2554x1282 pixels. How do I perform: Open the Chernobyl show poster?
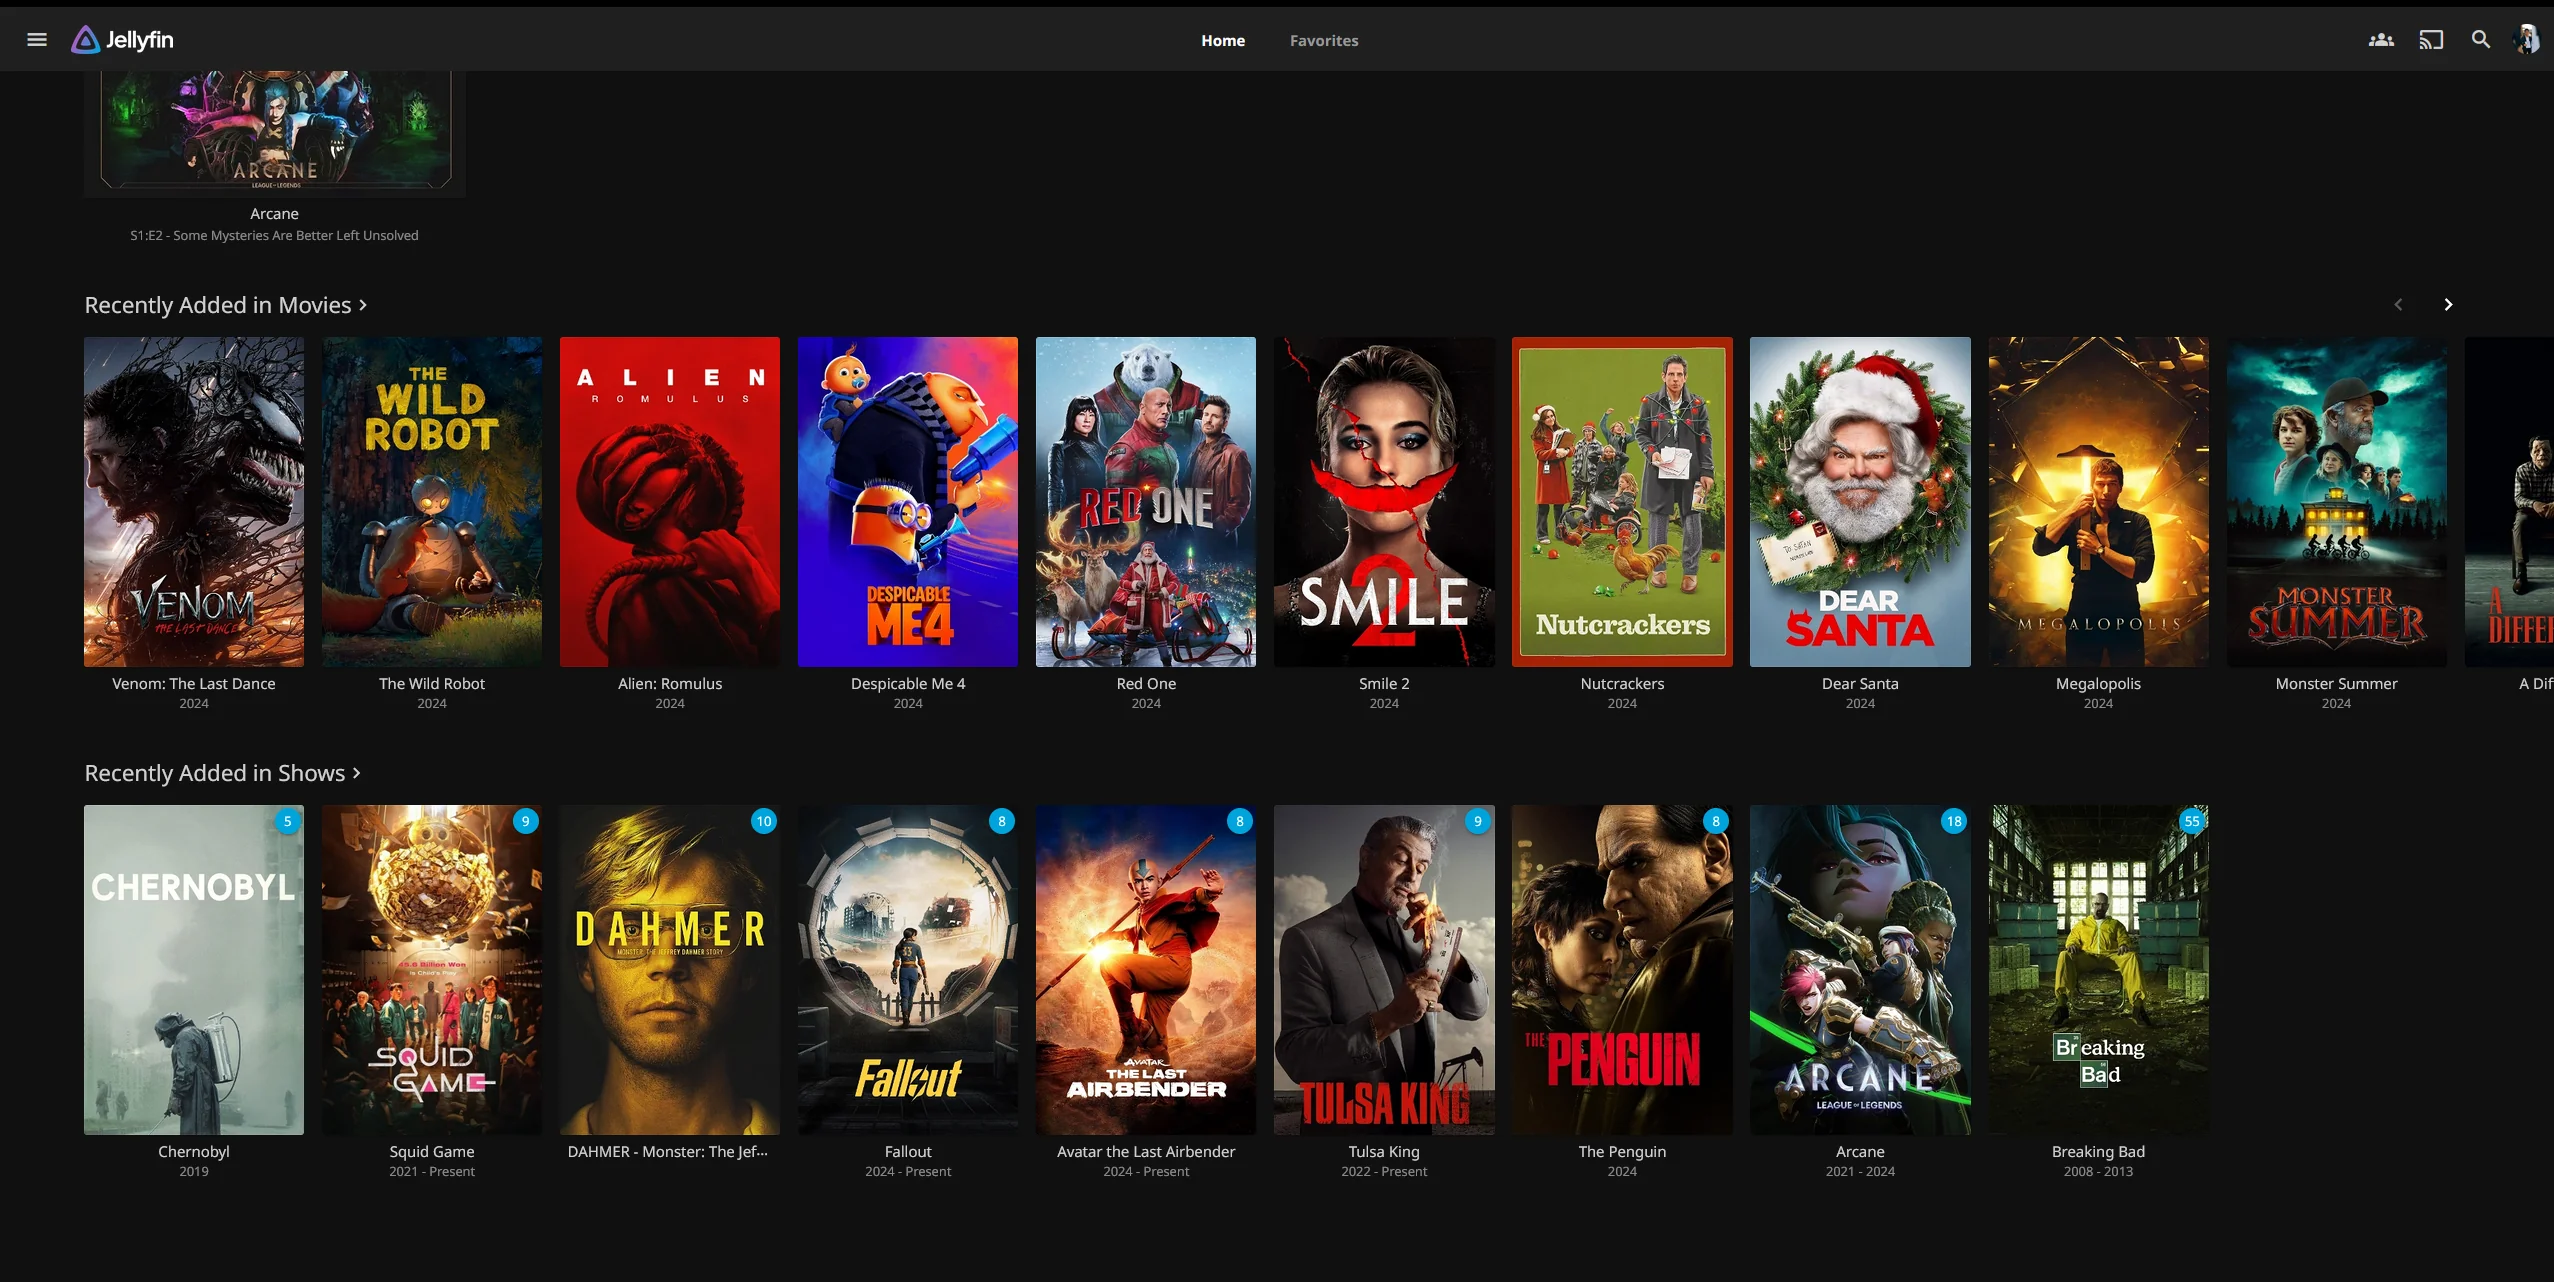pos(194,970)
